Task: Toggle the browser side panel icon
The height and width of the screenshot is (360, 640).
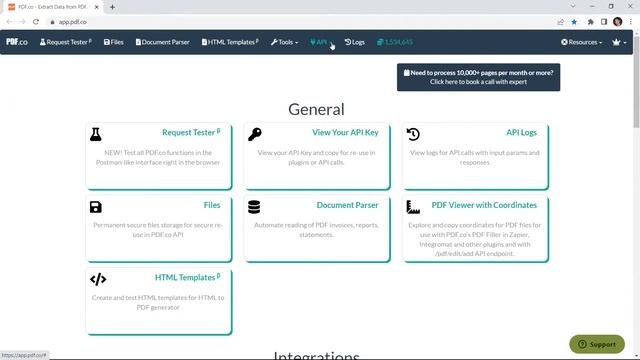Action: tap(604, 22)
